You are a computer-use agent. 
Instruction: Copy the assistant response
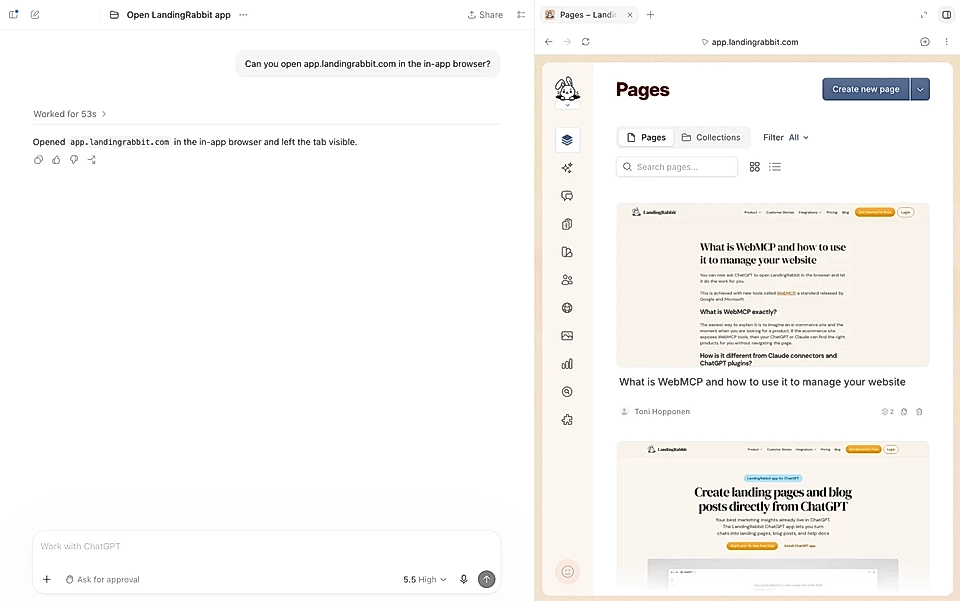[39, 160]
